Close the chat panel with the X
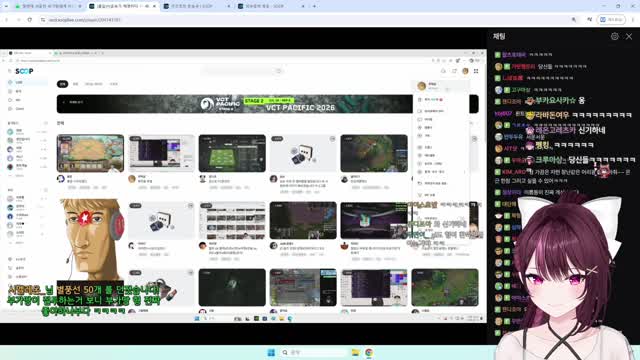 629,36
